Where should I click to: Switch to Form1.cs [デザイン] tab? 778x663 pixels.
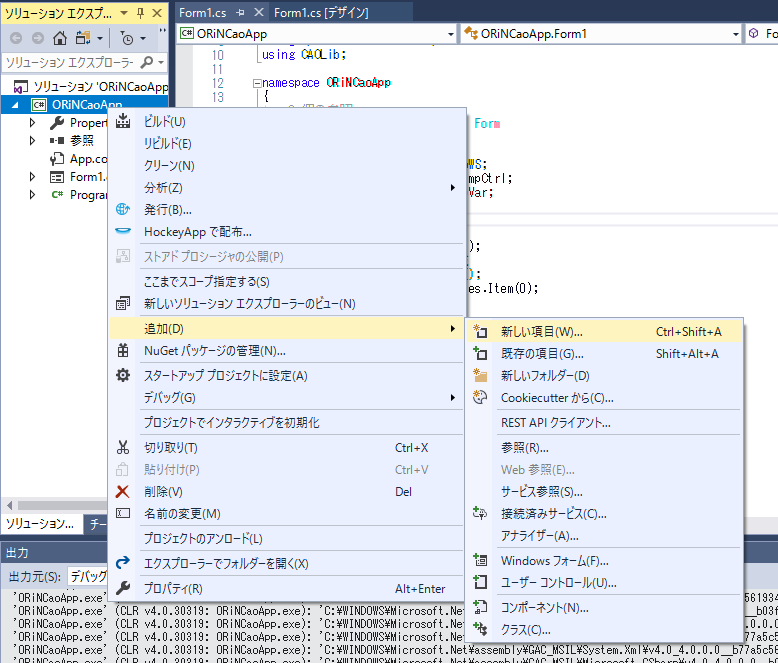[322, 13]
